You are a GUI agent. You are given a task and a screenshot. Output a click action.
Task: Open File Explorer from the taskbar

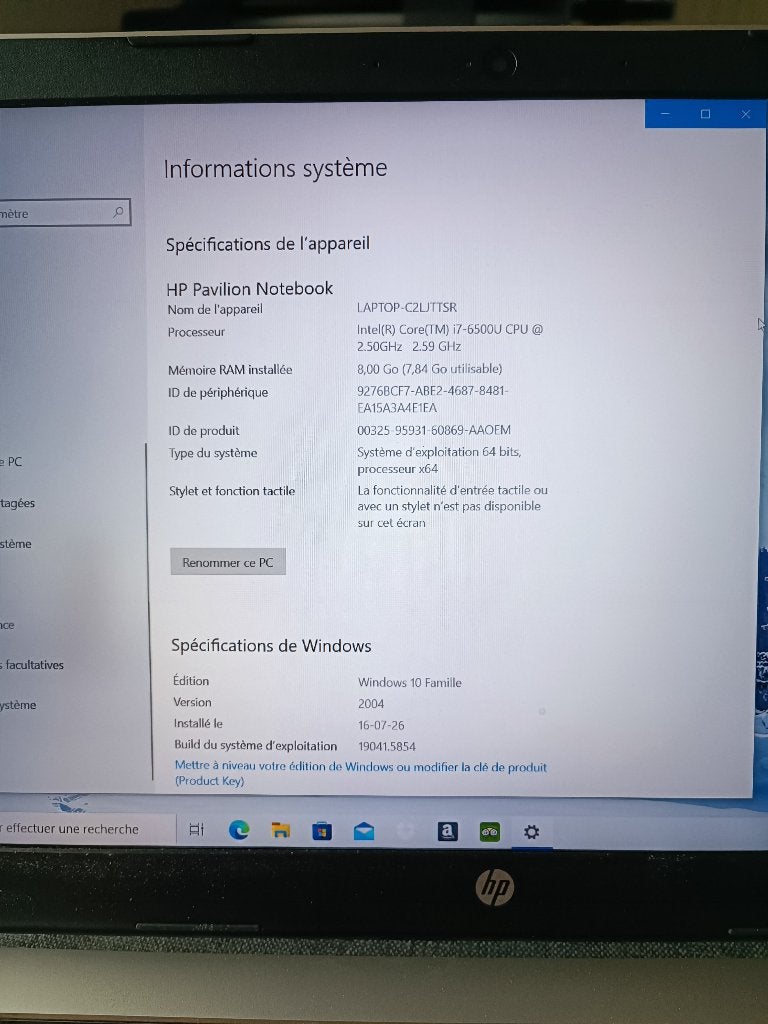pyautogui.click(x=281, y=831)
